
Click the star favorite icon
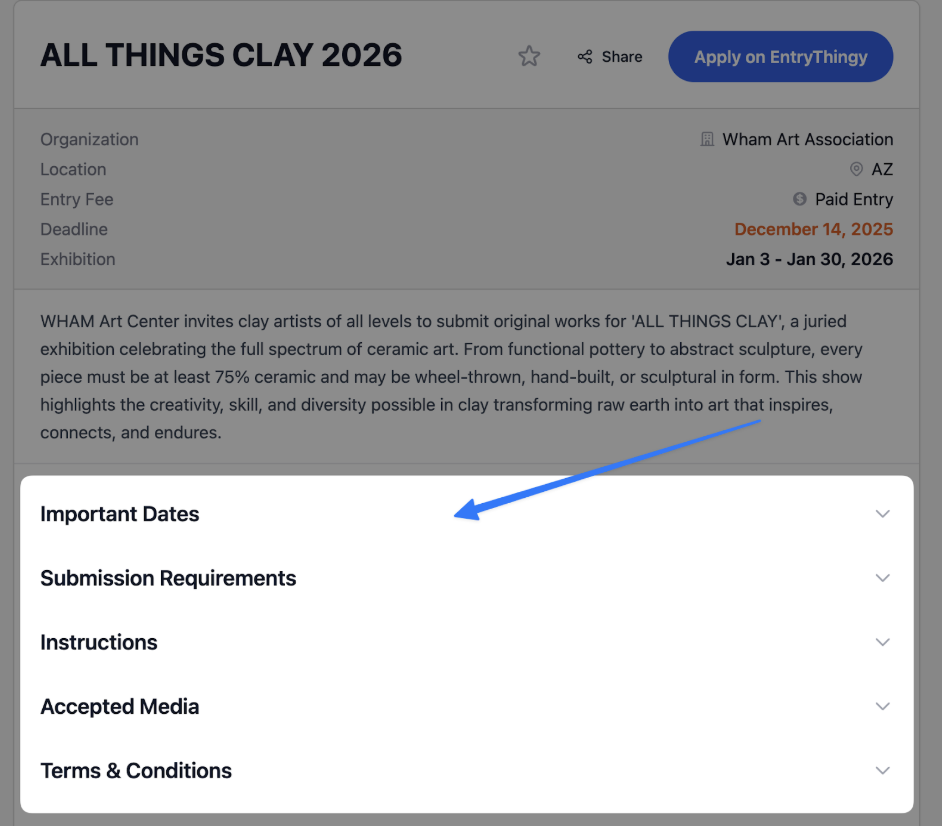point(529,56)
